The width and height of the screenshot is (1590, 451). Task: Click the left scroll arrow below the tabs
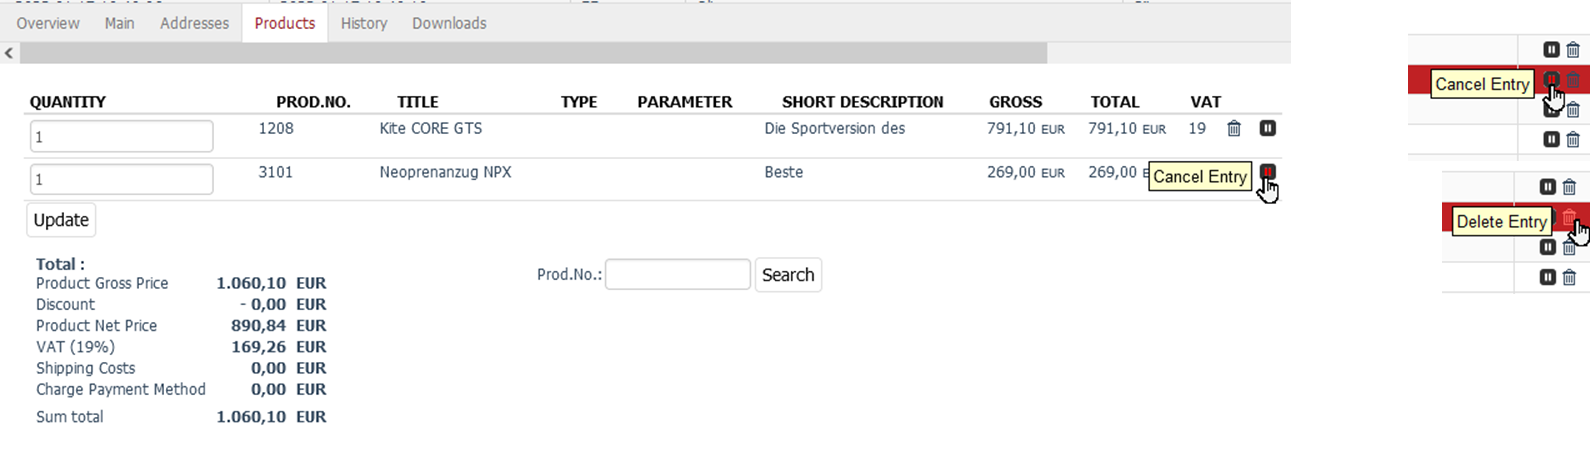(9, 53)
